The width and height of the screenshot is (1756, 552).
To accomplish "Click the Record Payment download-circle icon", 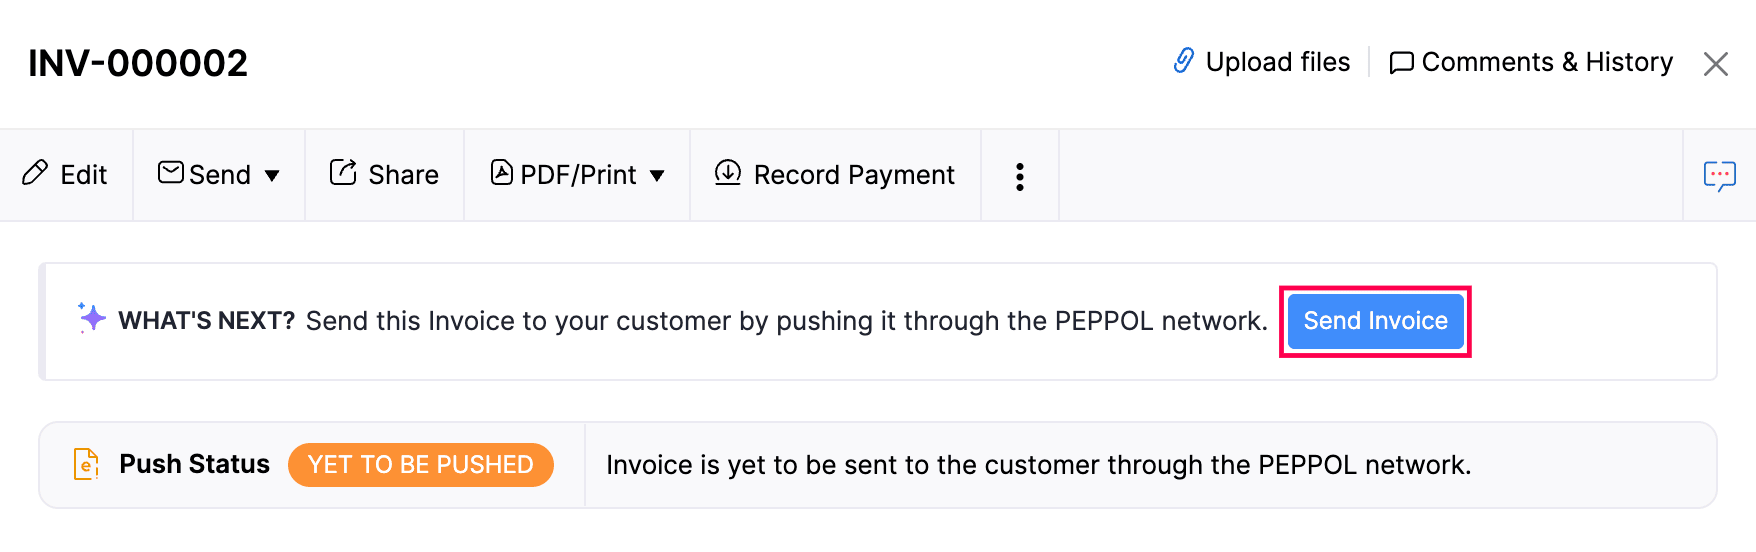I will pyautogui.click(x=728, y=173).
